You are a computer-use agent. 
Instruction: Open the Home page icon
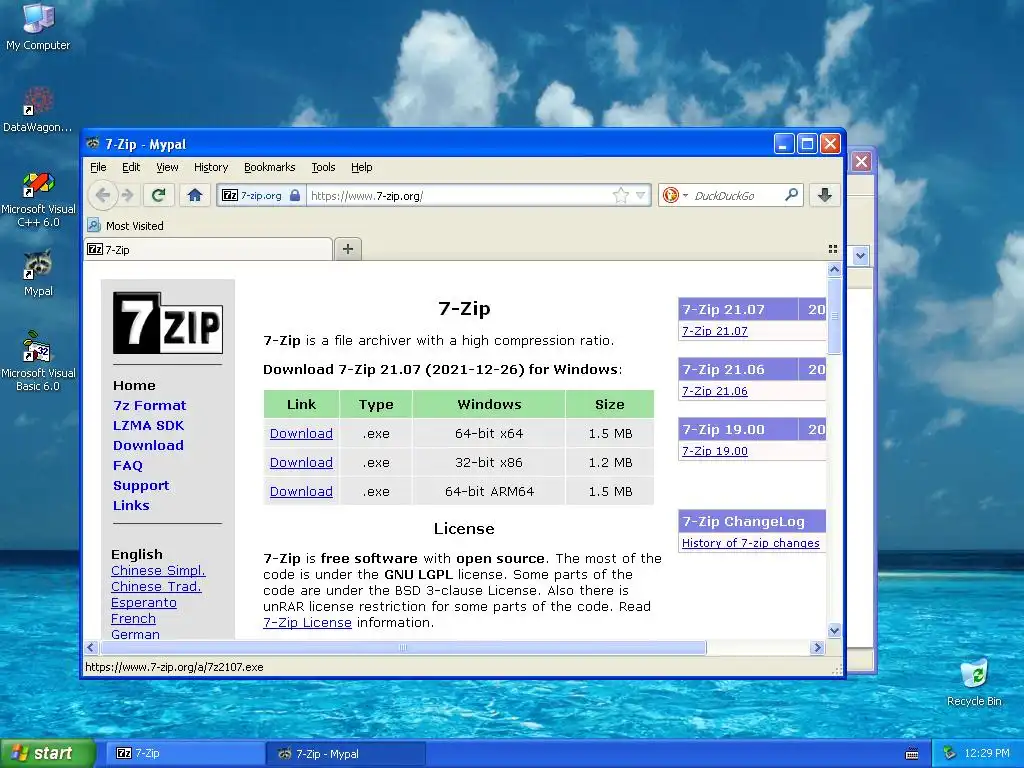click(x=195, y=195)
